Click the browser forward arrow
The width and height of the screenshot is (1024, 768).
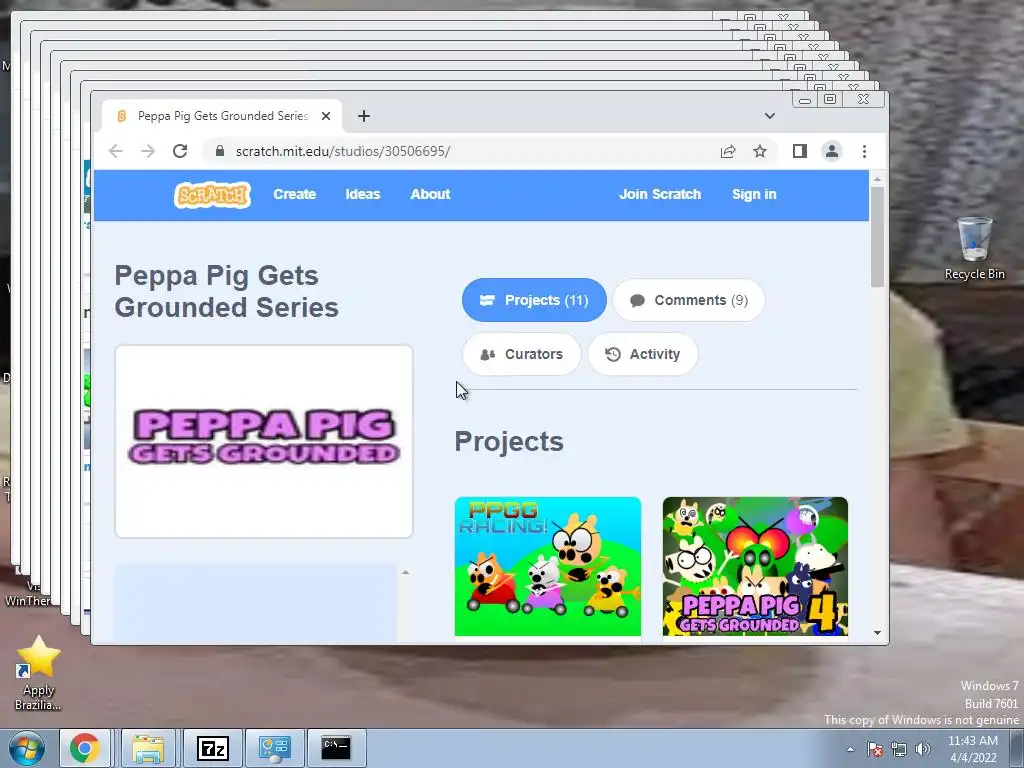(148, 152)
